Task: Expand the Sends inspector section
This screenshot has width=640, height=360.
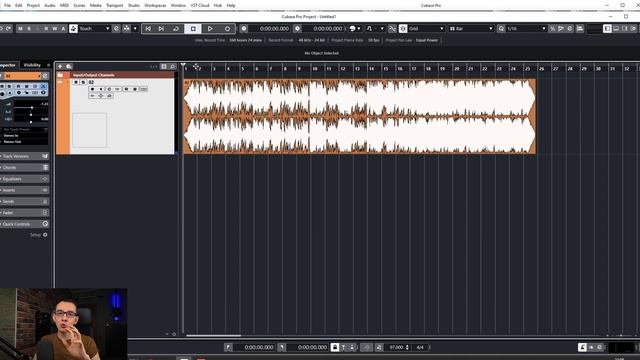Action: tap(24, 201)
